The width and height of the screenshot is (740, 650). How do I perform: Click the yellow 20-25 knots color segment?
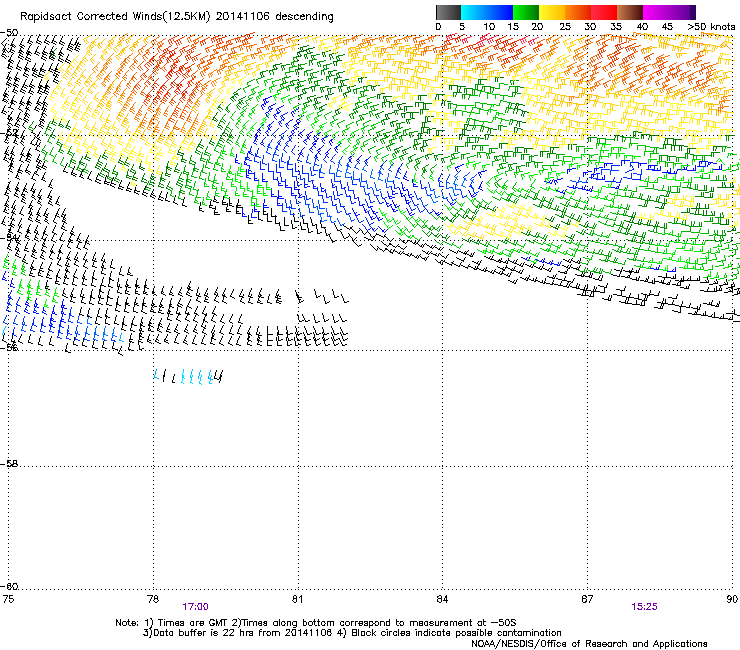click(552, 12)
